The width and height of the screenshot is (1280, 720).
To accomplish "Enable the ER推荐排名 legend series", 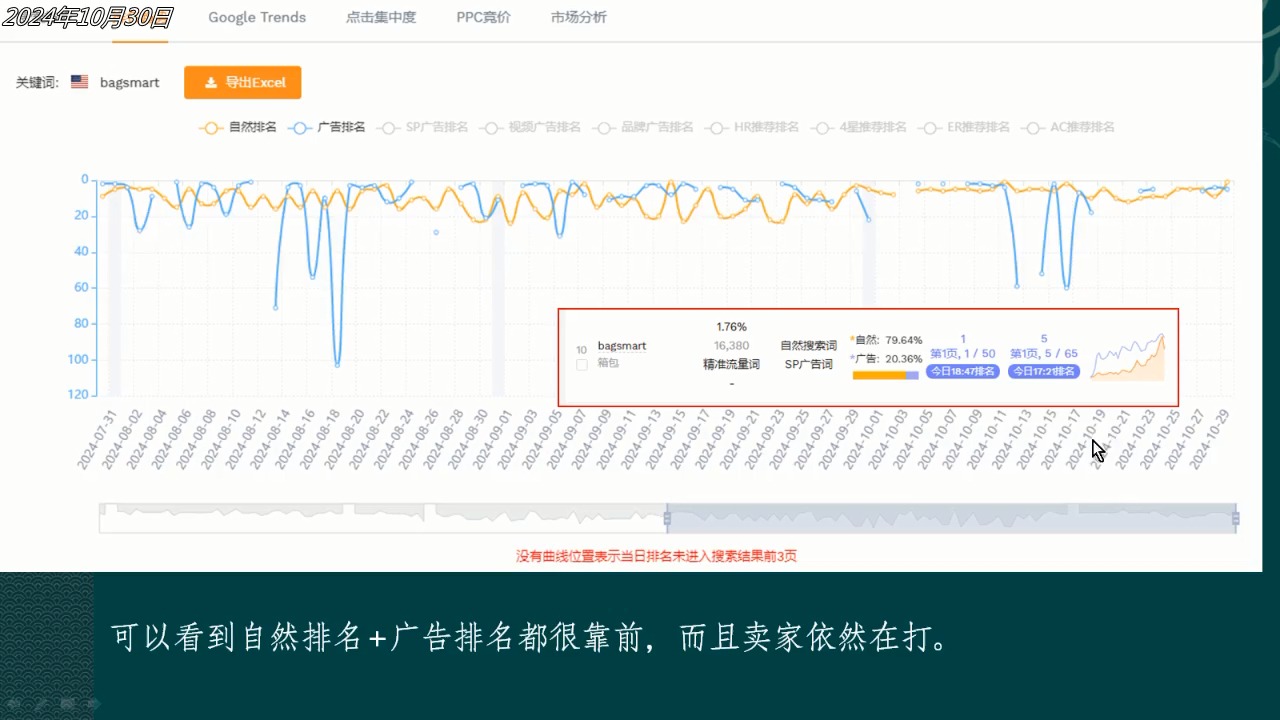I will coord(966,127).
